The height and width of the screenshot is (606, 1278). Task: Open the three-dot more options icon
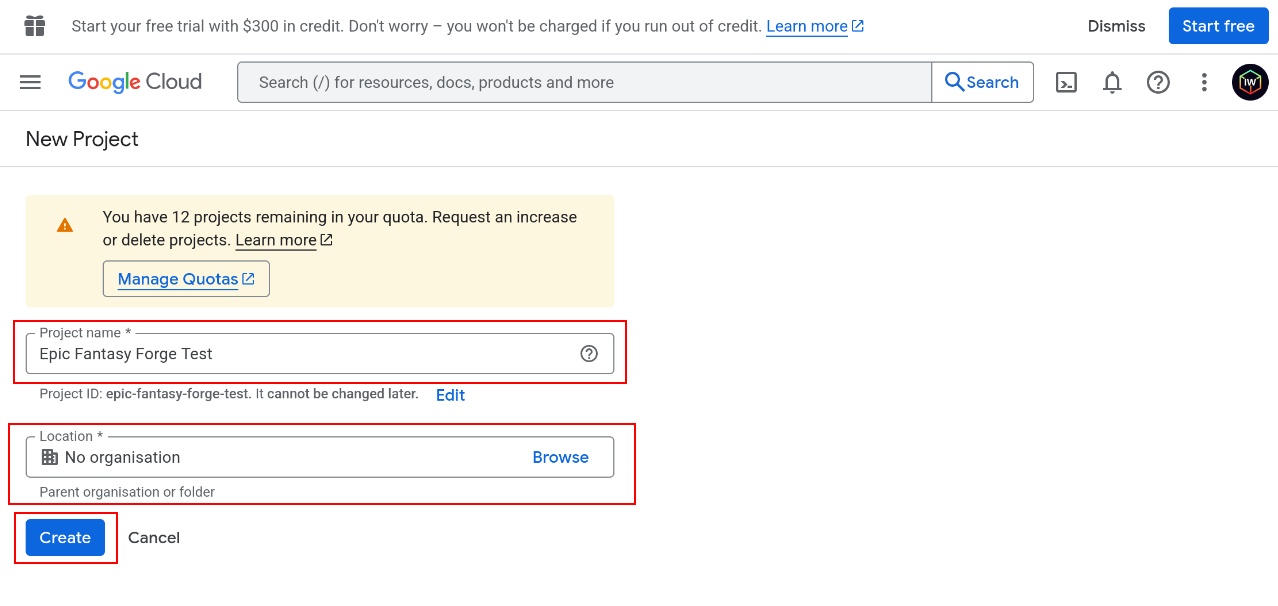click(x=1204, y=82)
